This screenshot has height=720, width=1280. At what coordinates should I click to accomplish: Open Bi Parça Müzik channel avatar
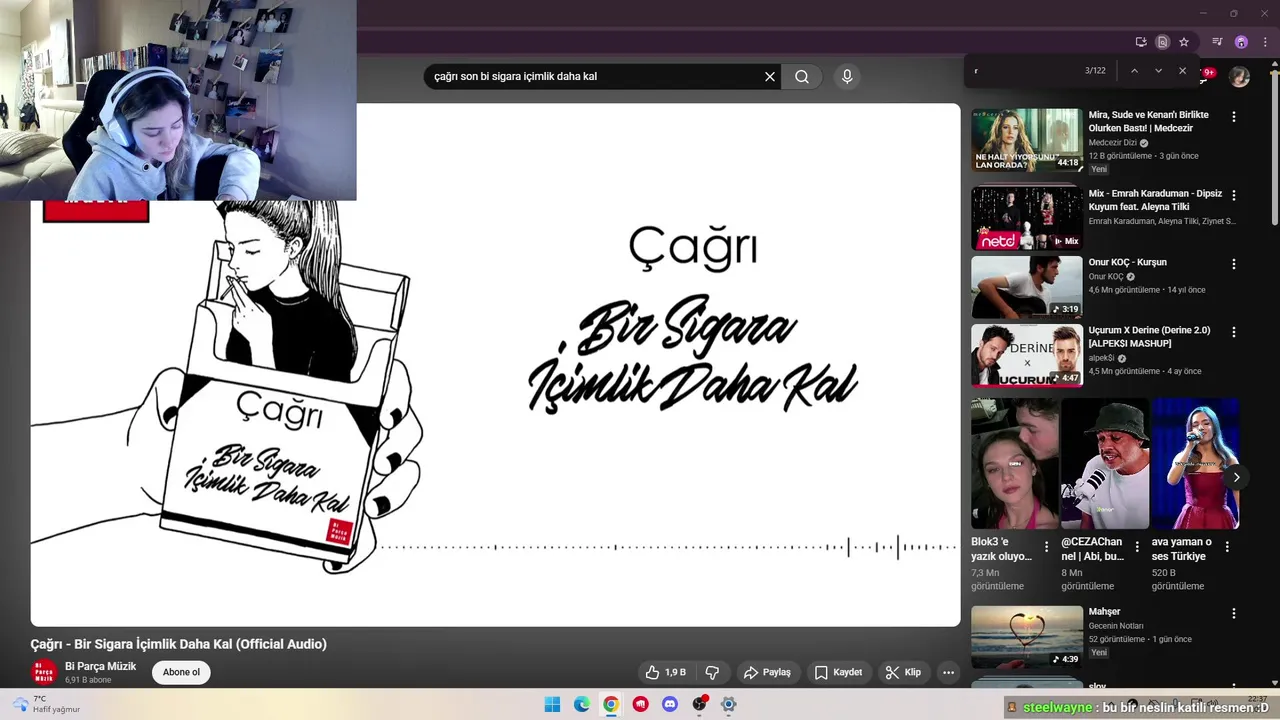point(44,671)
